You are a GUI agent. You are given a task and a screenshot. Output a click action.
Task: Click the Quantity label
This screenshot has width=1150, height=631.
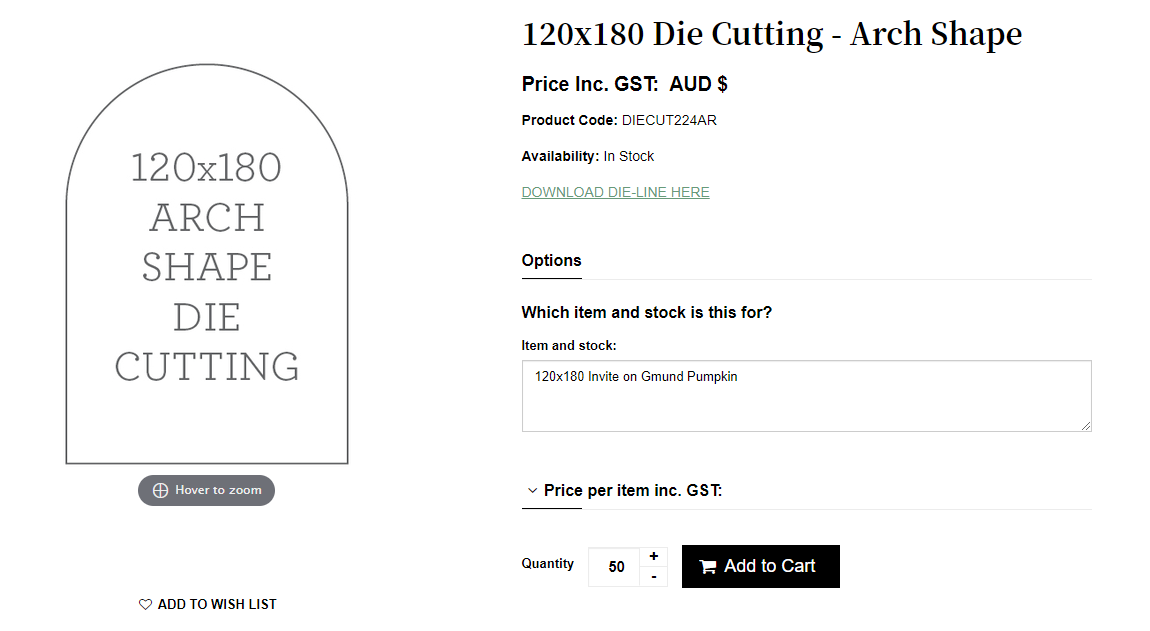548,563
